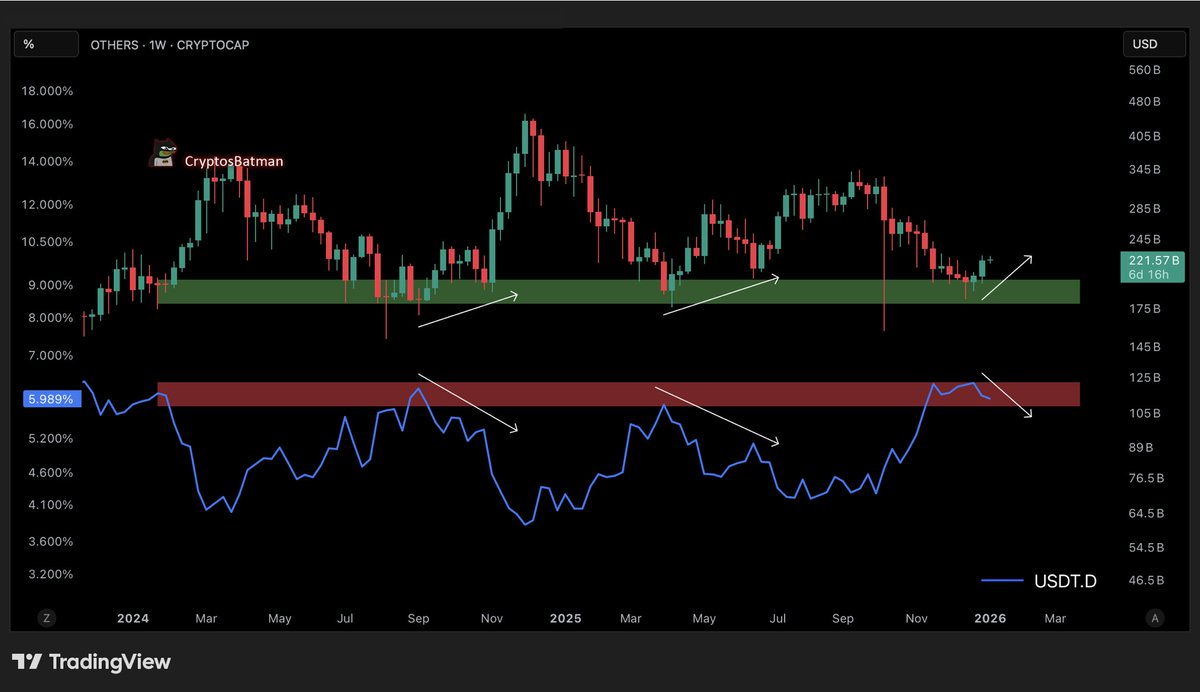Toggle the USD currency display mode
This screenshot has width=1200, height=692.
point(1154,43)
